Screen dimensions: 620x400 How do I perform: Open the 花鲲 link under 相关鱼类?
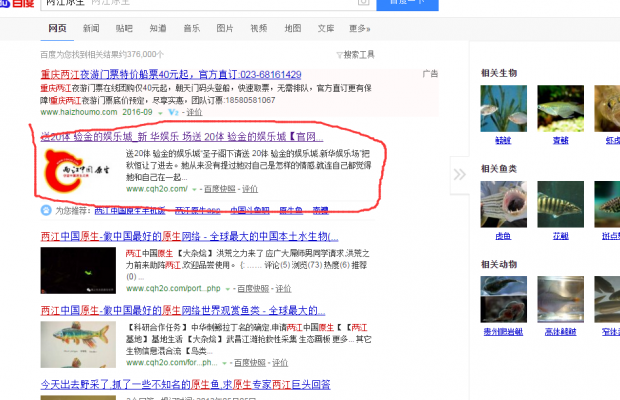click(561, 236)
